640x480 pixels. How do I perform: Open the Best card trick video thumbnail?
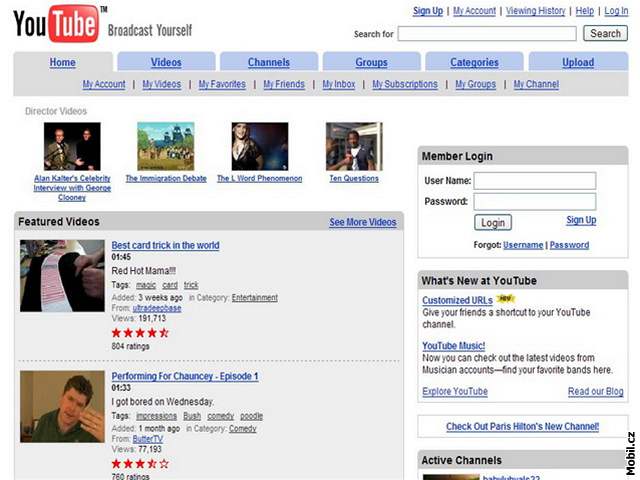[62, 276]
